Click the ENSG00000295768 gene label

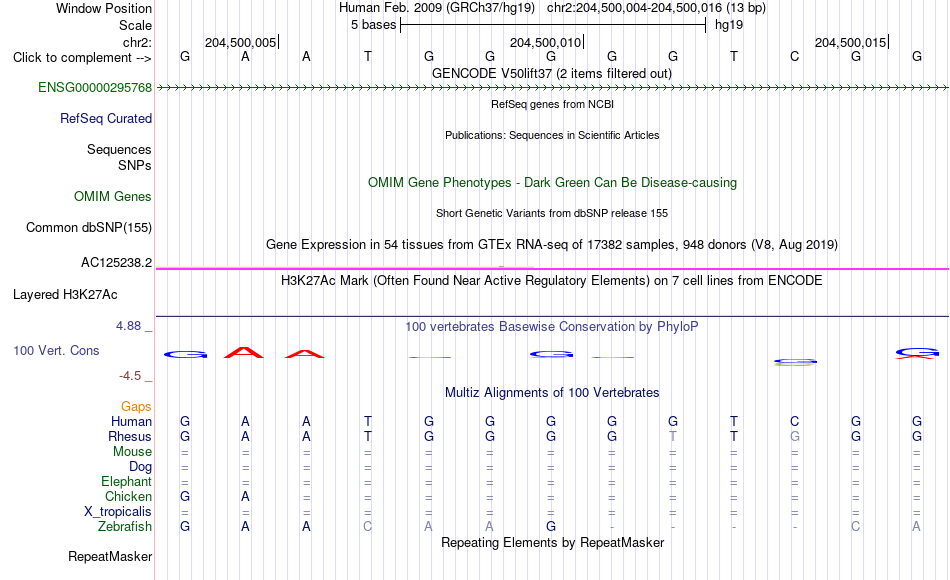pyautogui.click(x=95, y=87)
